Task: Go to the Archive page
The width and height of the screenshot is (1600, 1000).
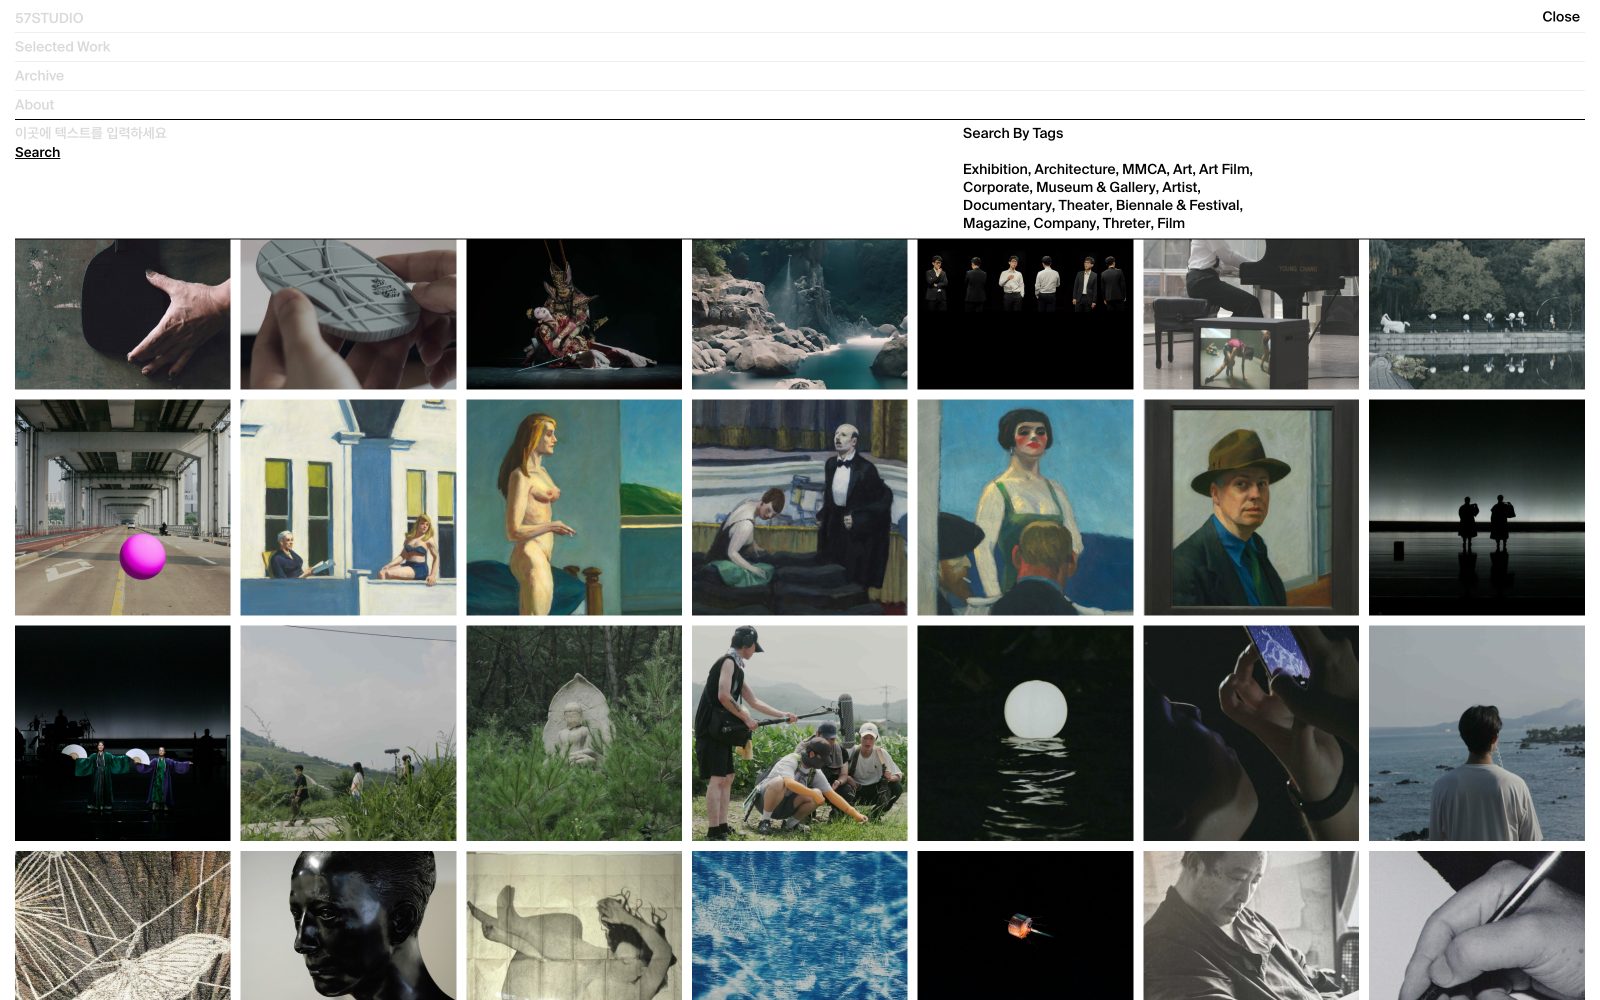Action: point(39,76)
